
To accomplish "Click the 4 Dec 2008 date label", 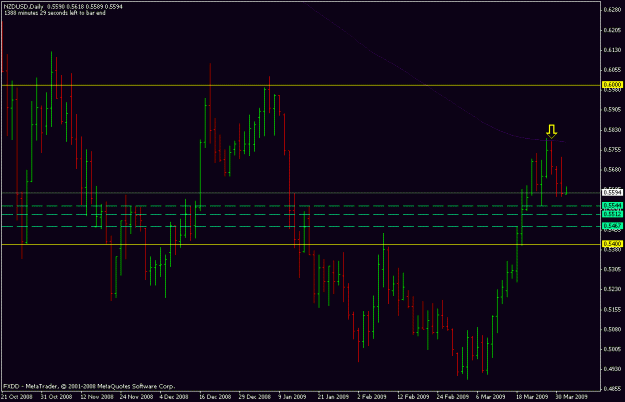I will 174,397.
